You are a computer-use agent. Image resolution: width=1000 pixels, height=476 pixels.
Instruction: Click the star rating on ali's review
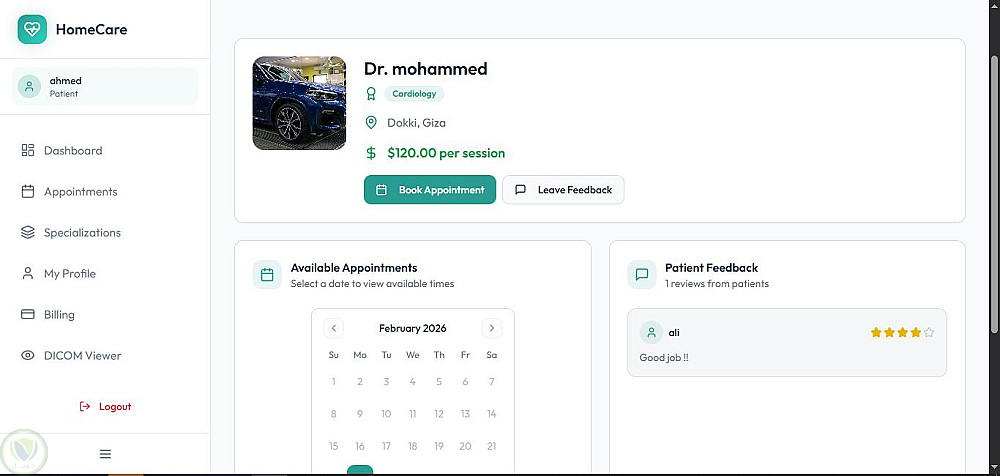coord(902,333)
